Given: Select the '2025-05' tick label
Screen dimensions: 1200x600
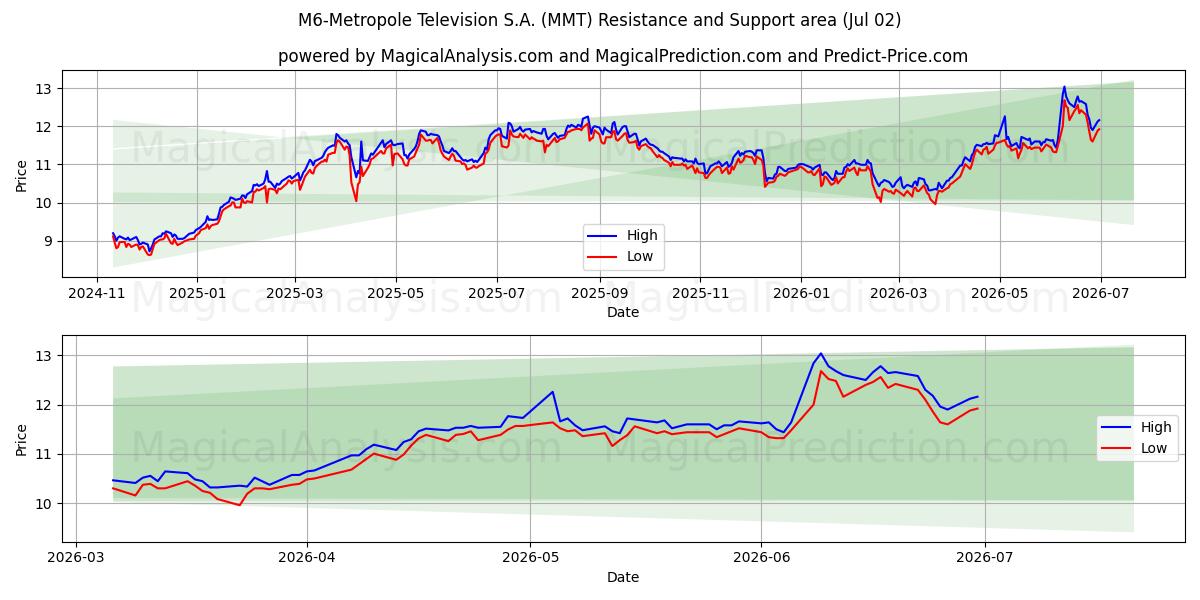Looking at the screenshot, I should (395, 293).
